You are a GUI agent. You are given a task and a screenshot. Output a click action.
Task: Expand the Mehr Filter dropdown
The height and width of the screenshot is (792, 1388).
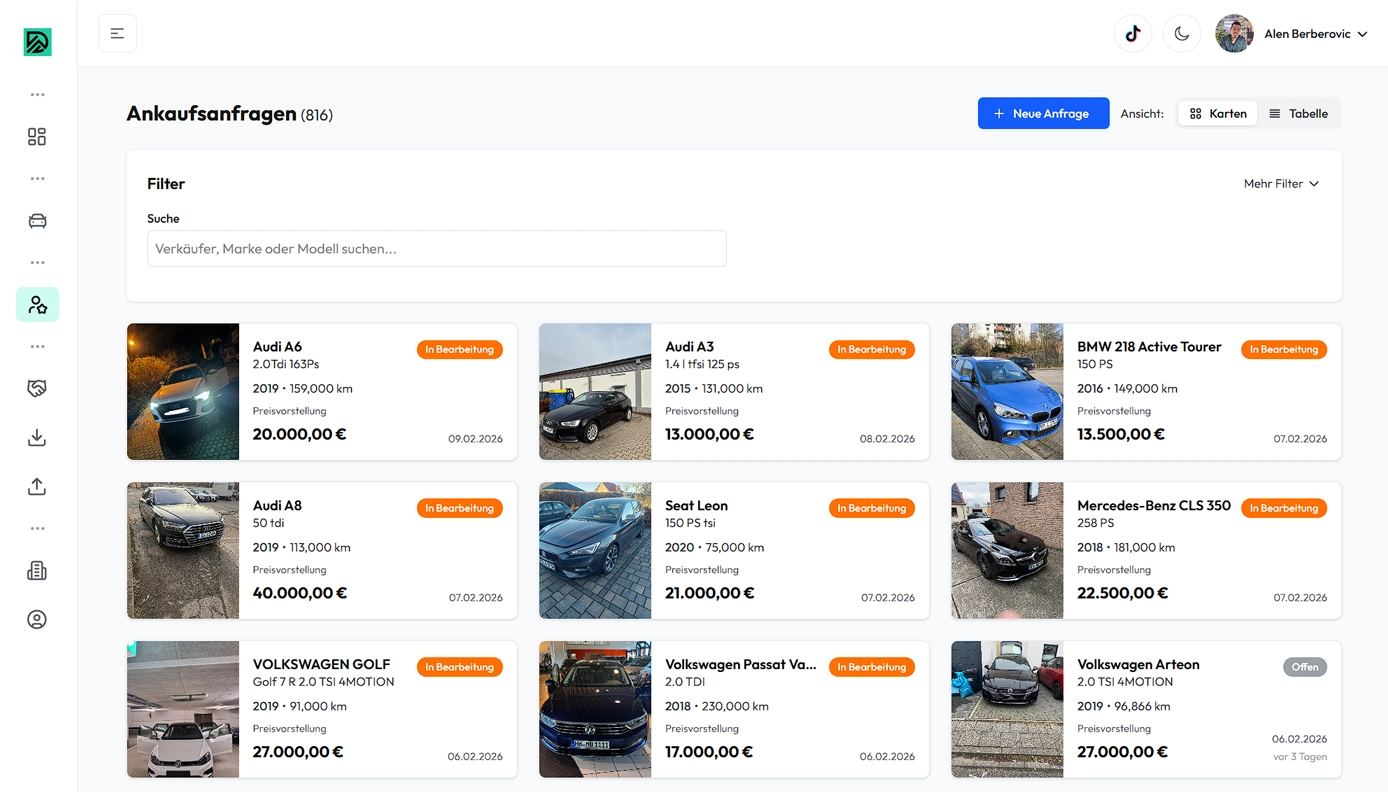1281,184
